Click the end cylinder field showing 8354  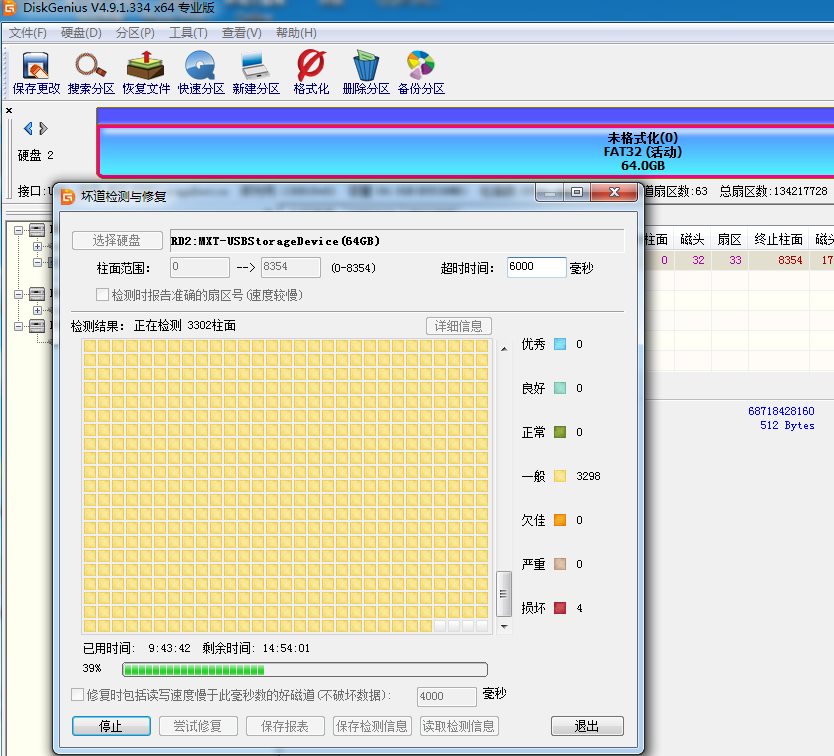pos(291,267)
